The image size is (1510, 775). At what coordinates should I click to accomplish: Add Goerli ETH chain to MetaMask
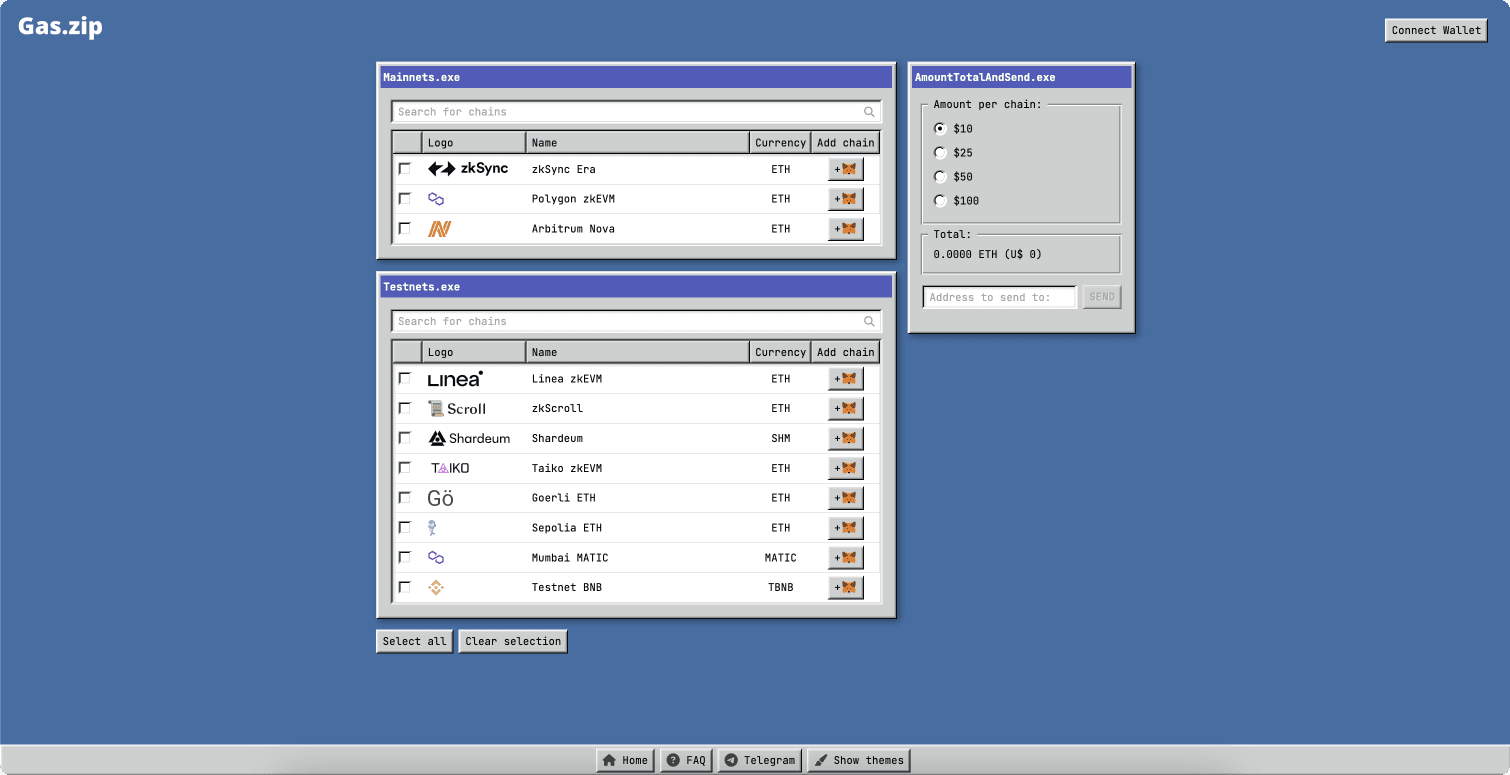point(846,498)
